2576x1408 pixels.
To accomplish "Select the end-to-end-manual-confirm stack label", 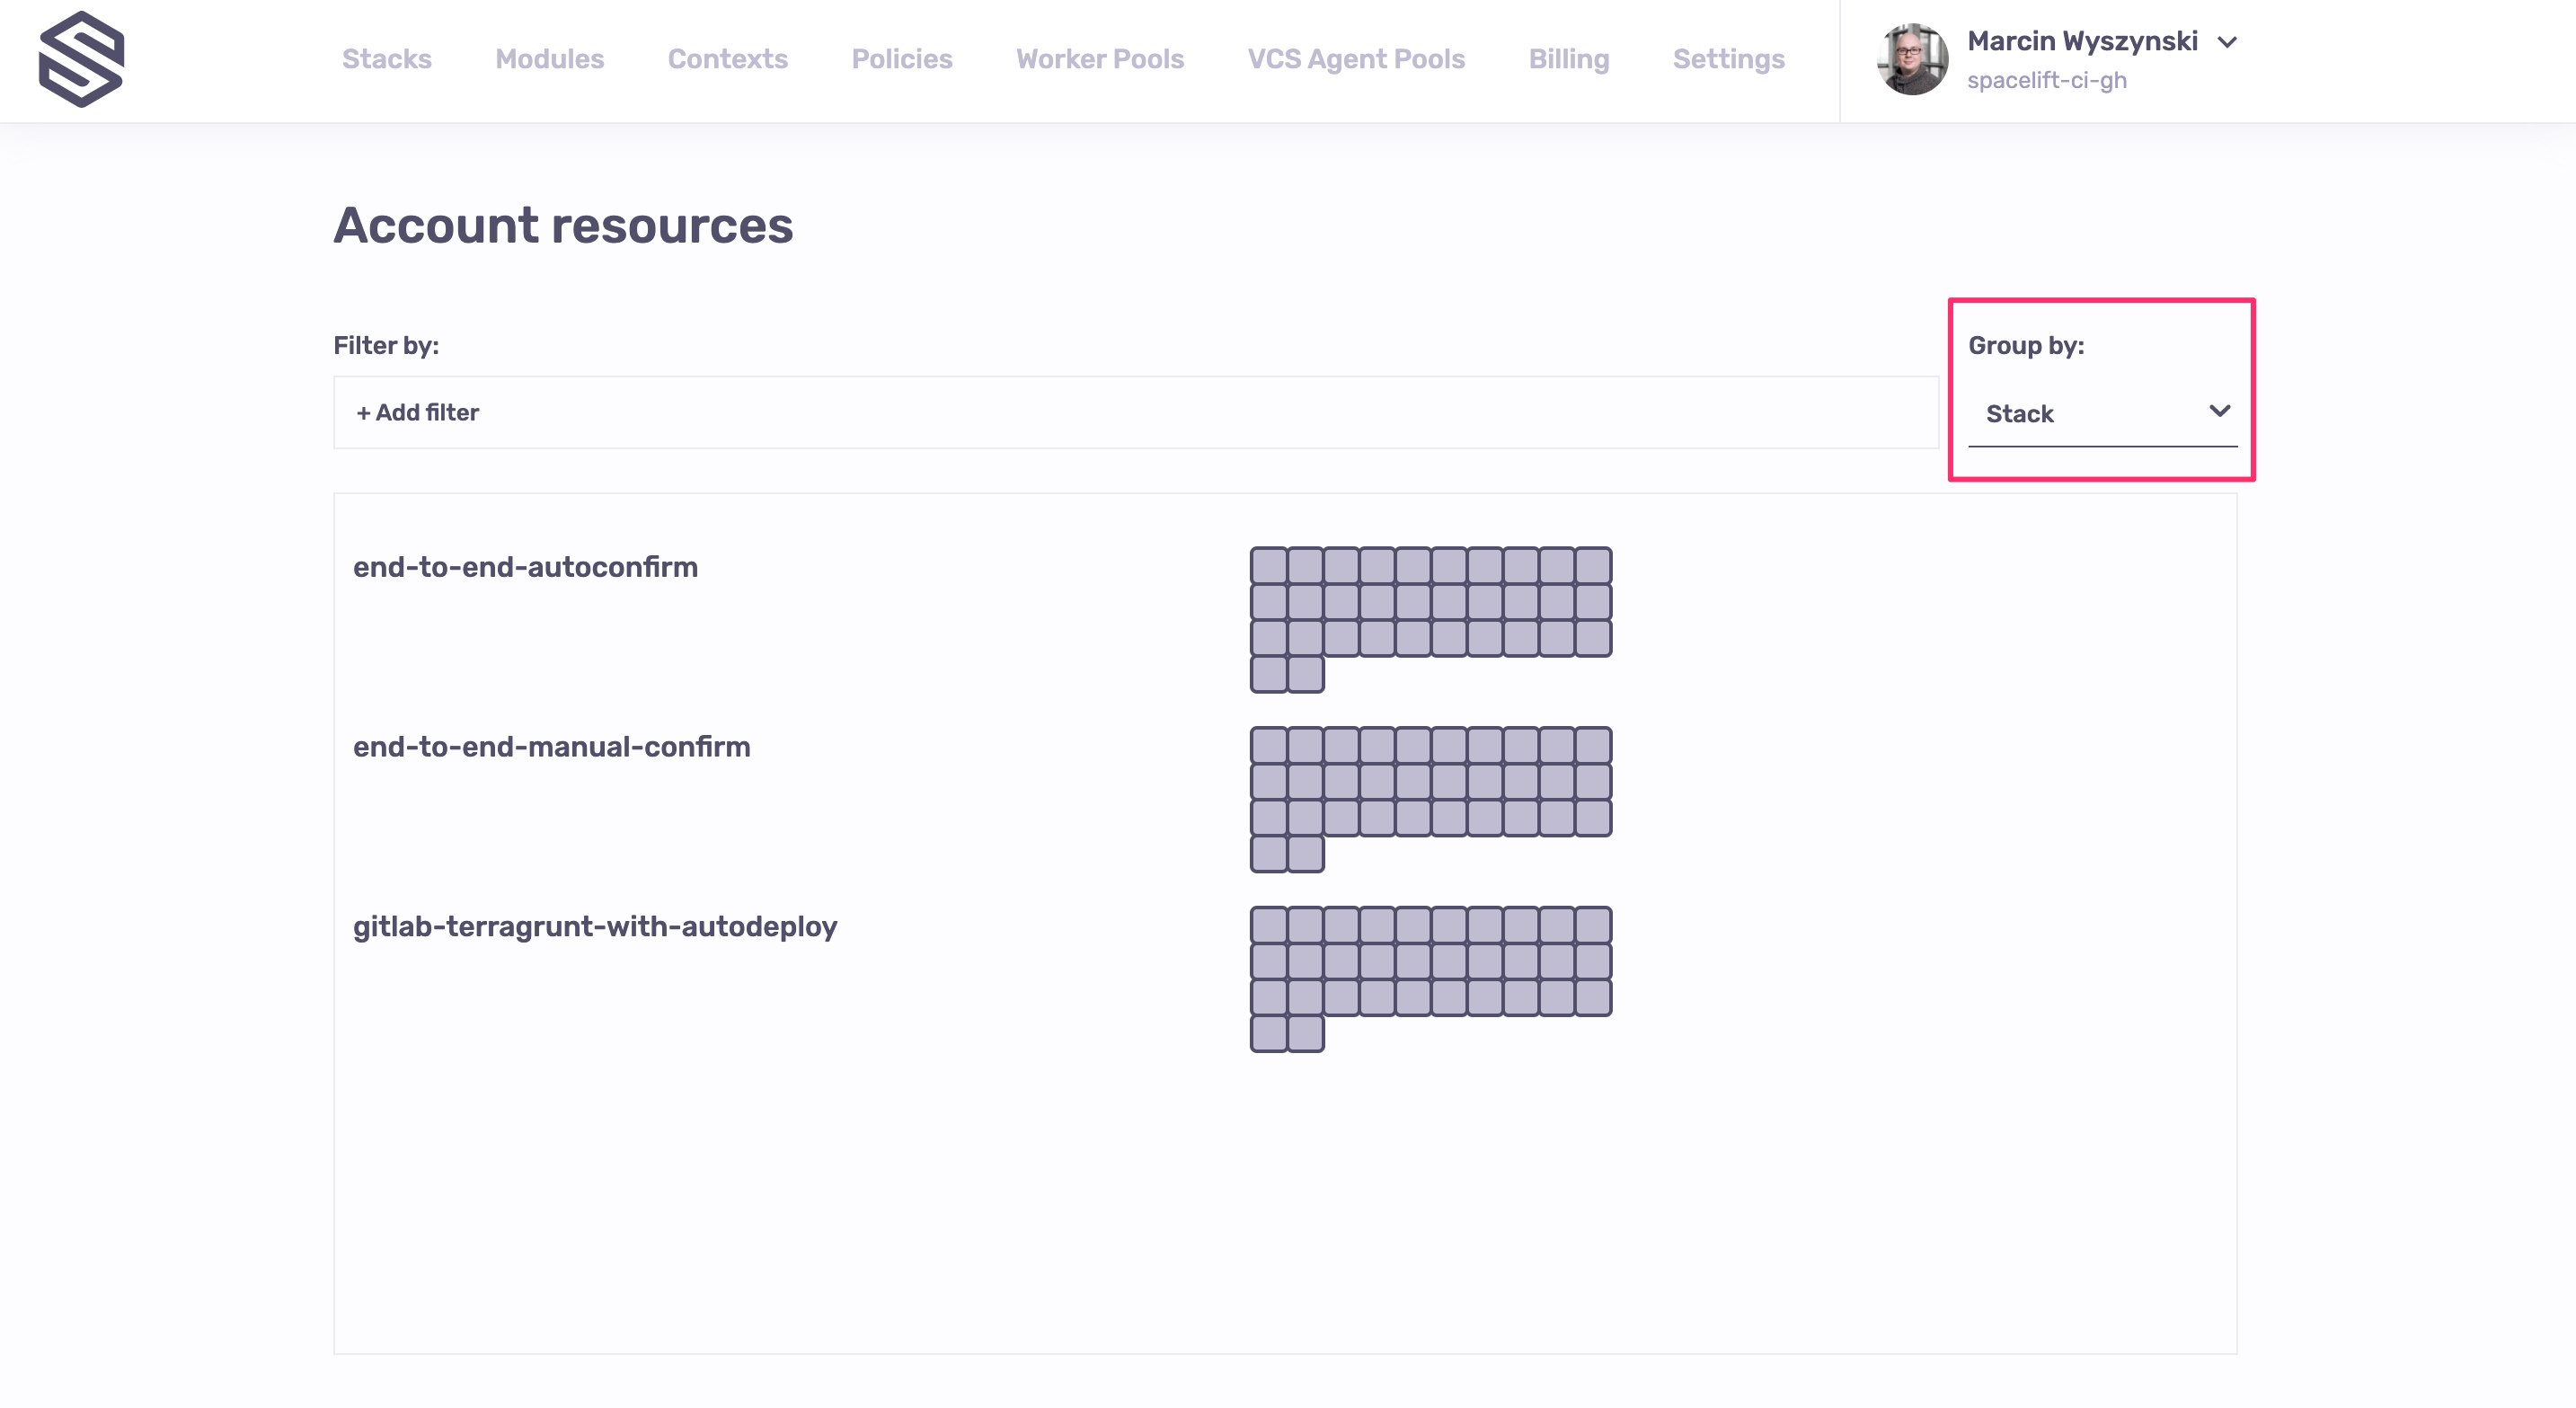I will click(551, 747).
